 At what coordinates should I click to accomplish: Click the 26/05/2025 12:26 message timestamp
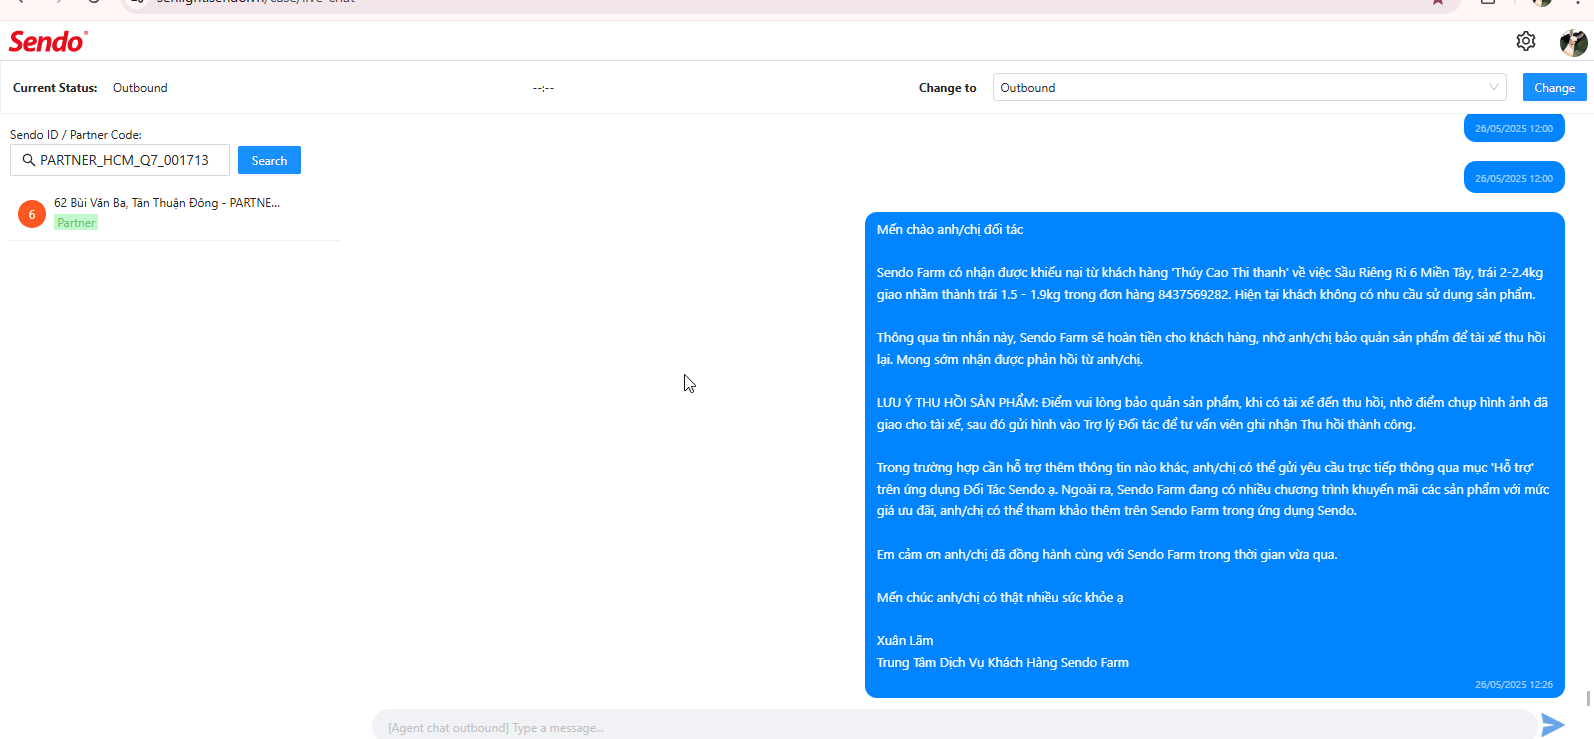[x=1514, y=685]
